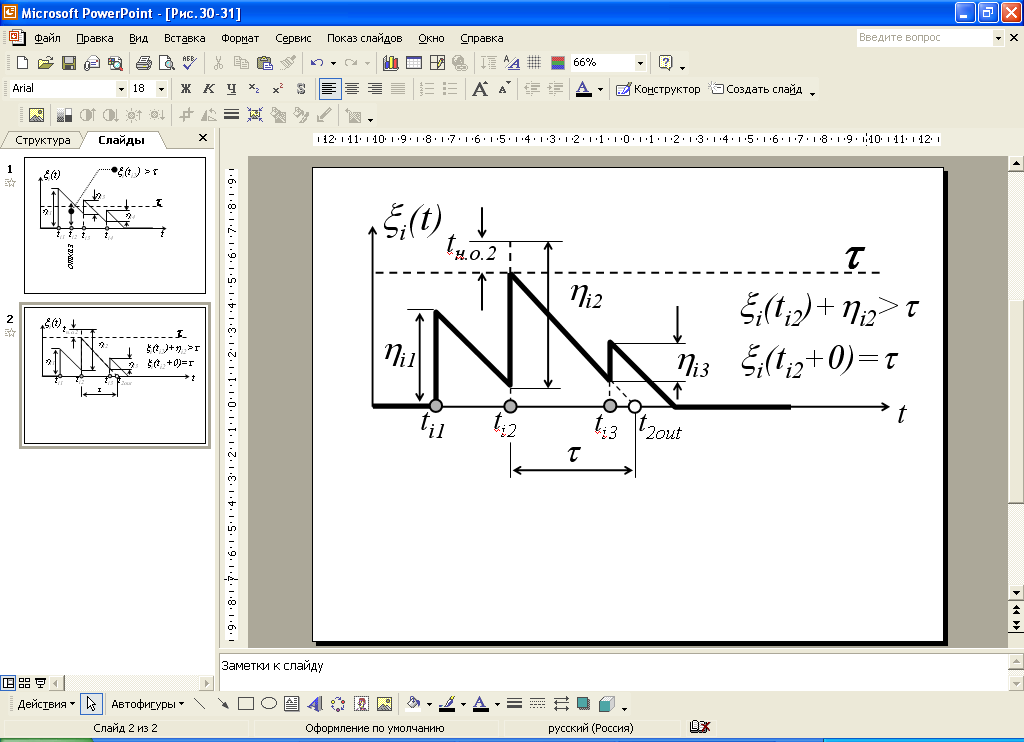Toggle bulleted list
1024x742 pixels.
(450, 89)
